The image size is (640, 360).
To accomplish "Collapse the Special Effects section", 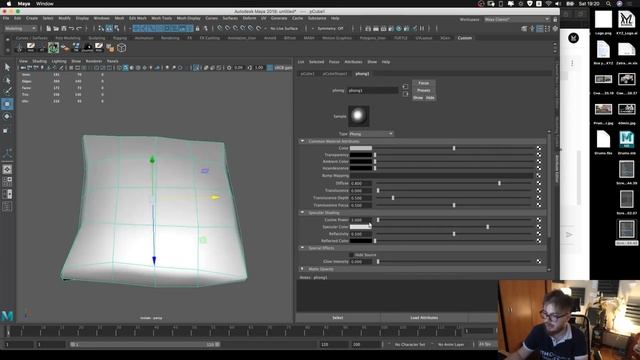I will tap(302, 248).
